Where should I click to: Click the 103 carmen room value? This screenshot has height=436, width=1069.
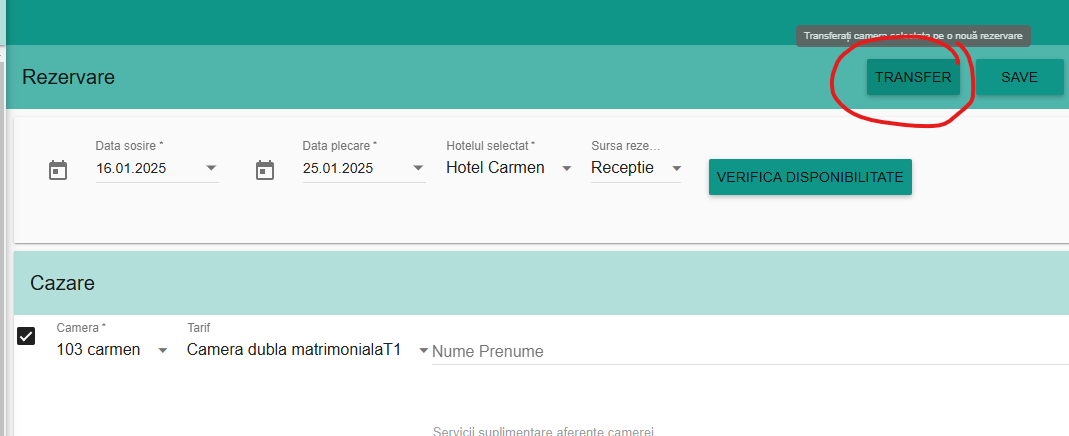[98, 349]
